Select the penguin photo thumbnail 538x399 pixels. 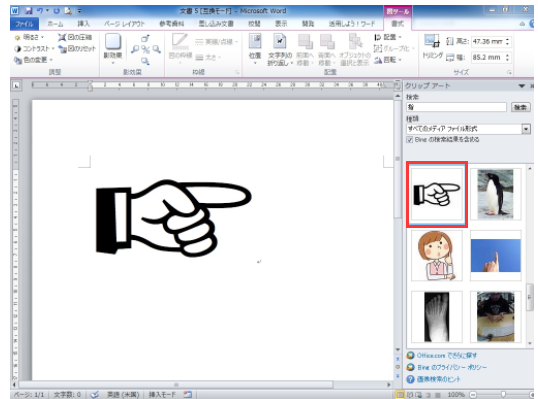[496, 193]
